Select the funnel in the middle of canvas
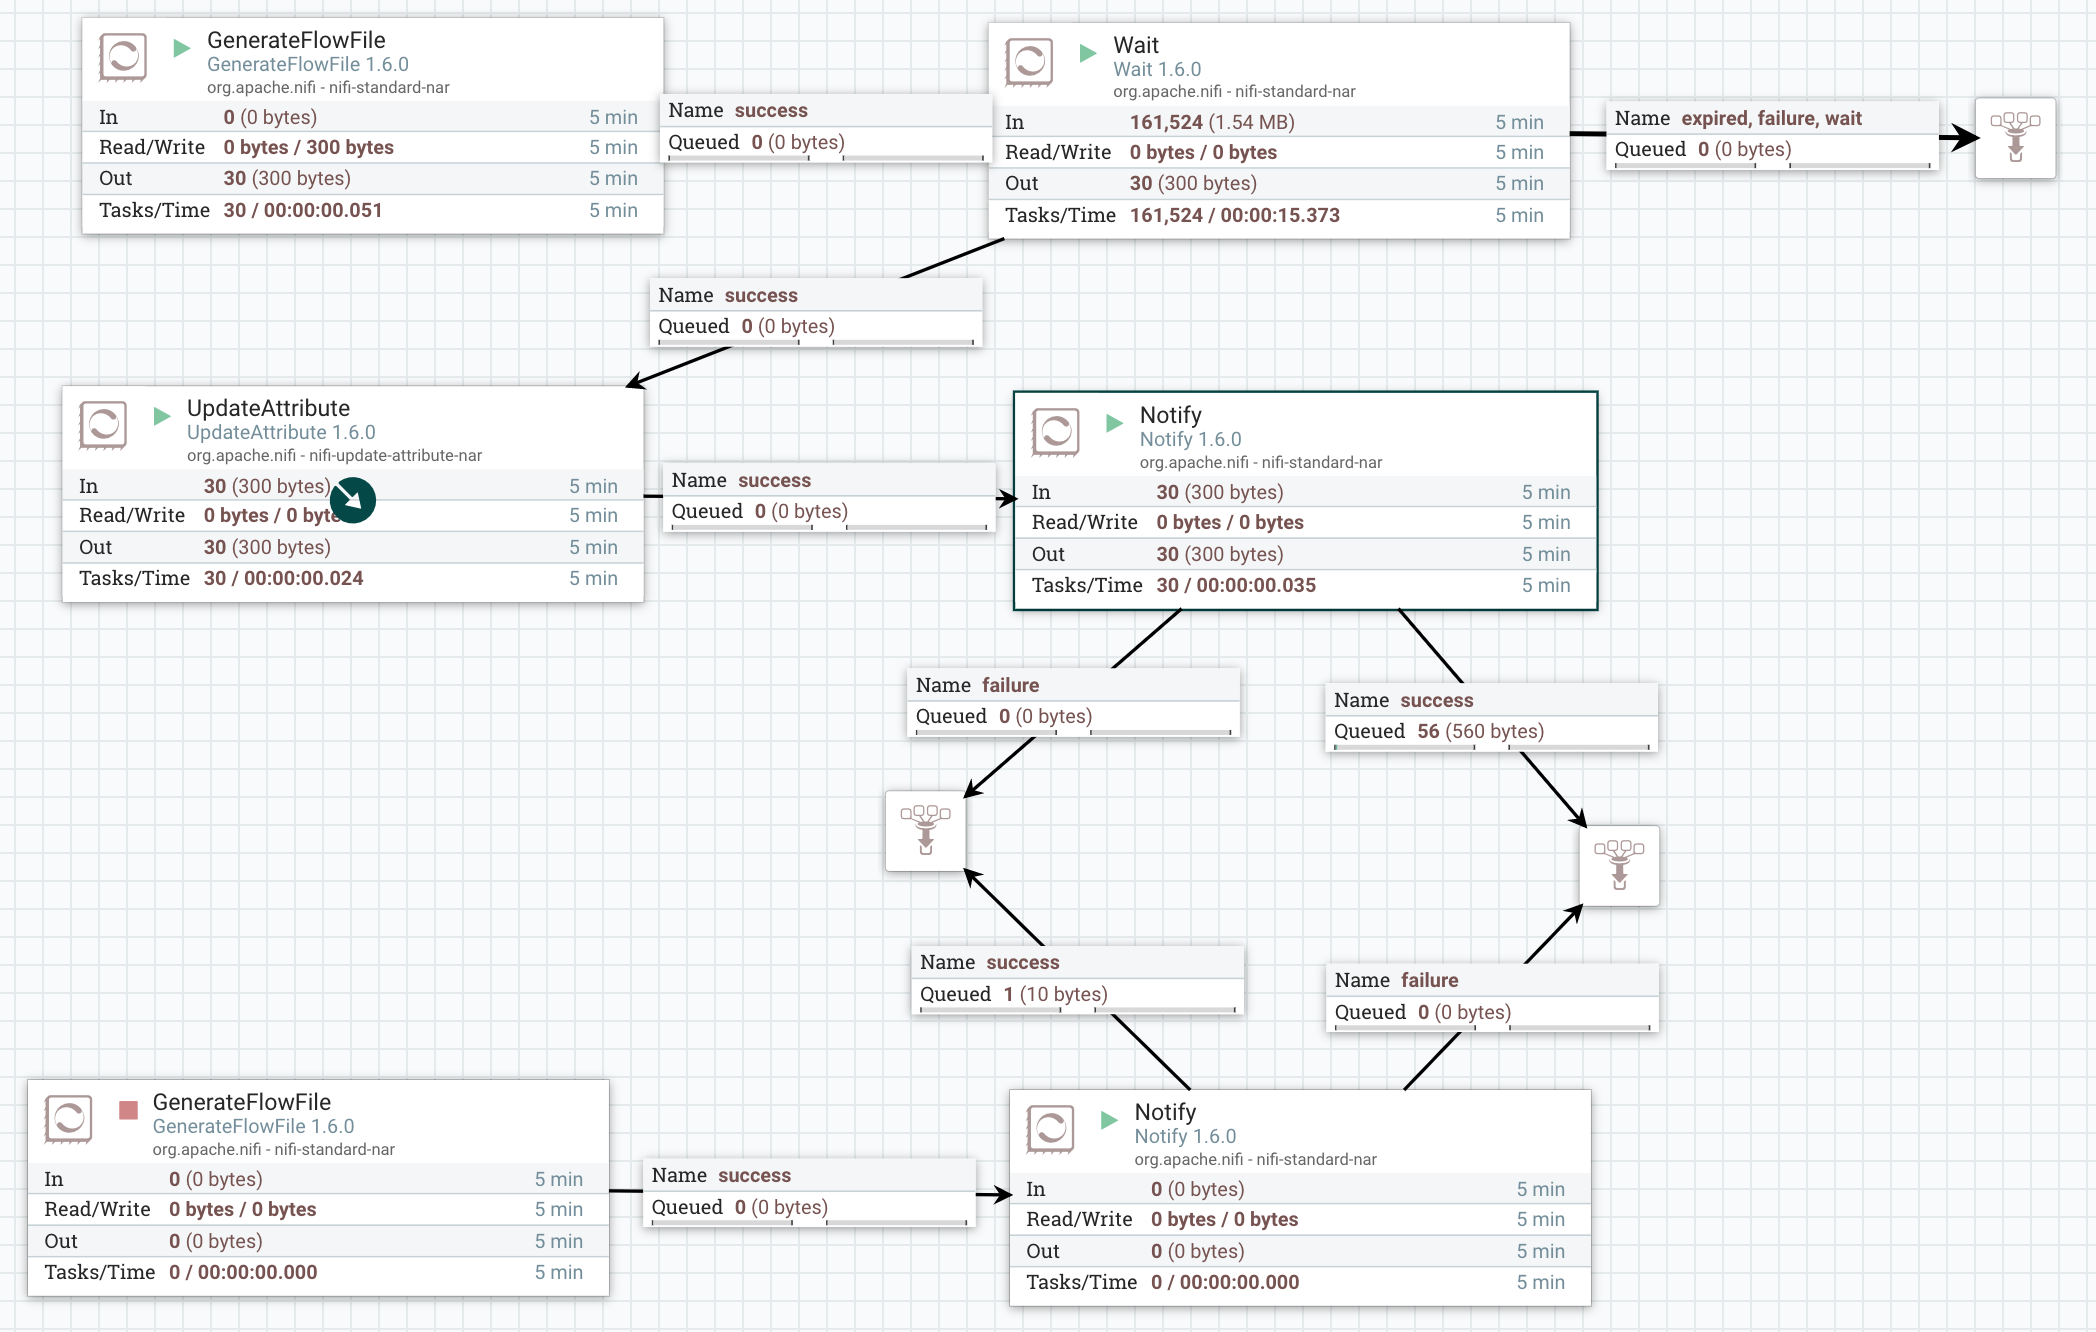Image resolution: width=2096 pixels, height=1332 pixels. click(925, 831)
